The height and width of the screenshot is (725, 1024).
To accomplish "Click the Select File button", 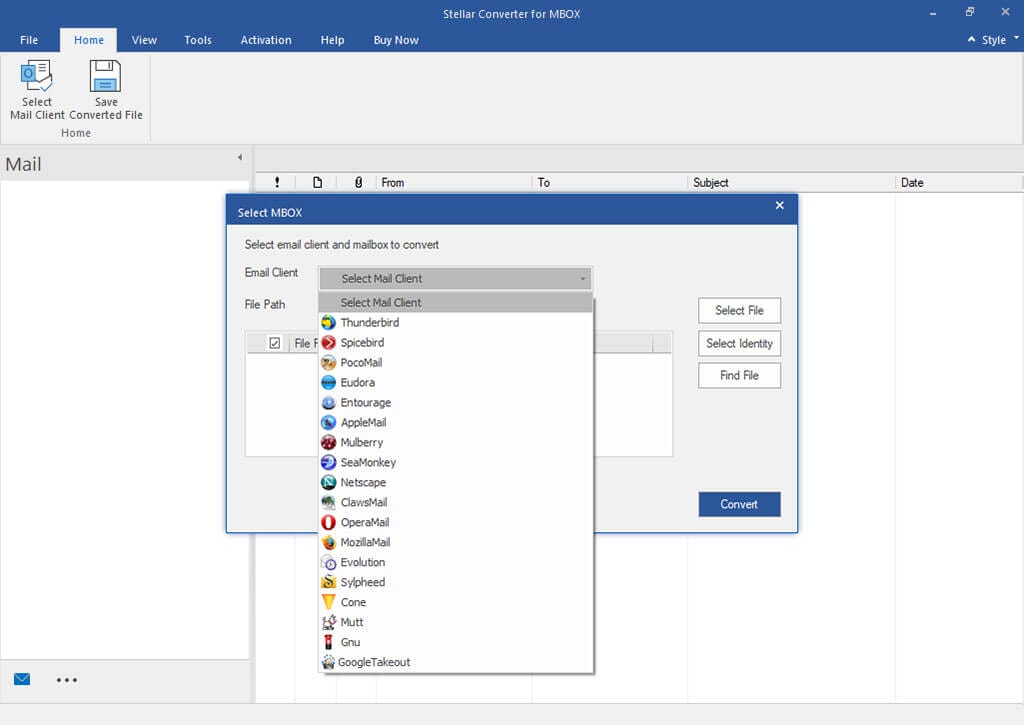I will pos(739,310).
